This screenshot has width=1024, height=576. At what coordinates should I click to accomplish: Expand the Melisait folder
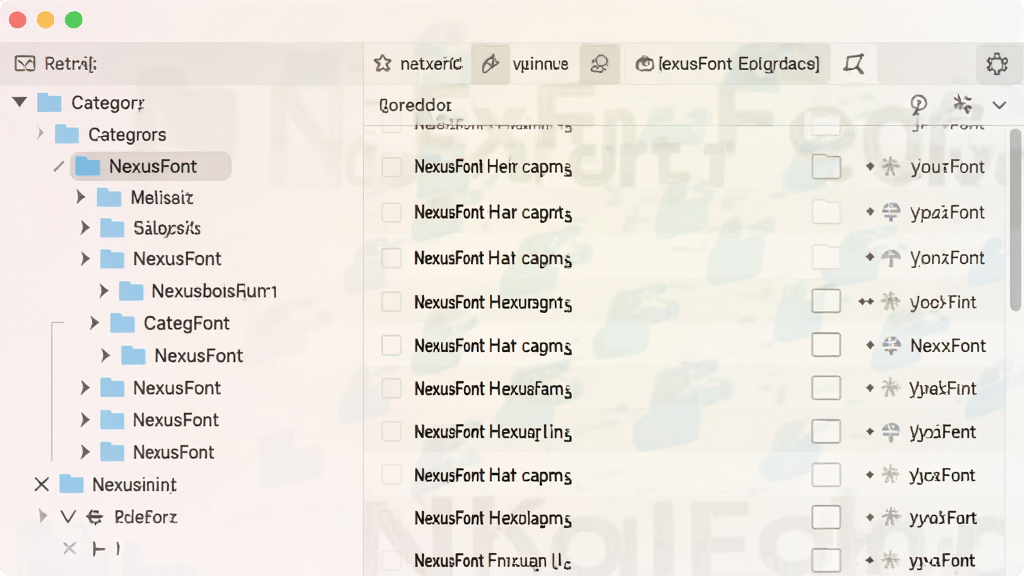(x=81, y=197)
